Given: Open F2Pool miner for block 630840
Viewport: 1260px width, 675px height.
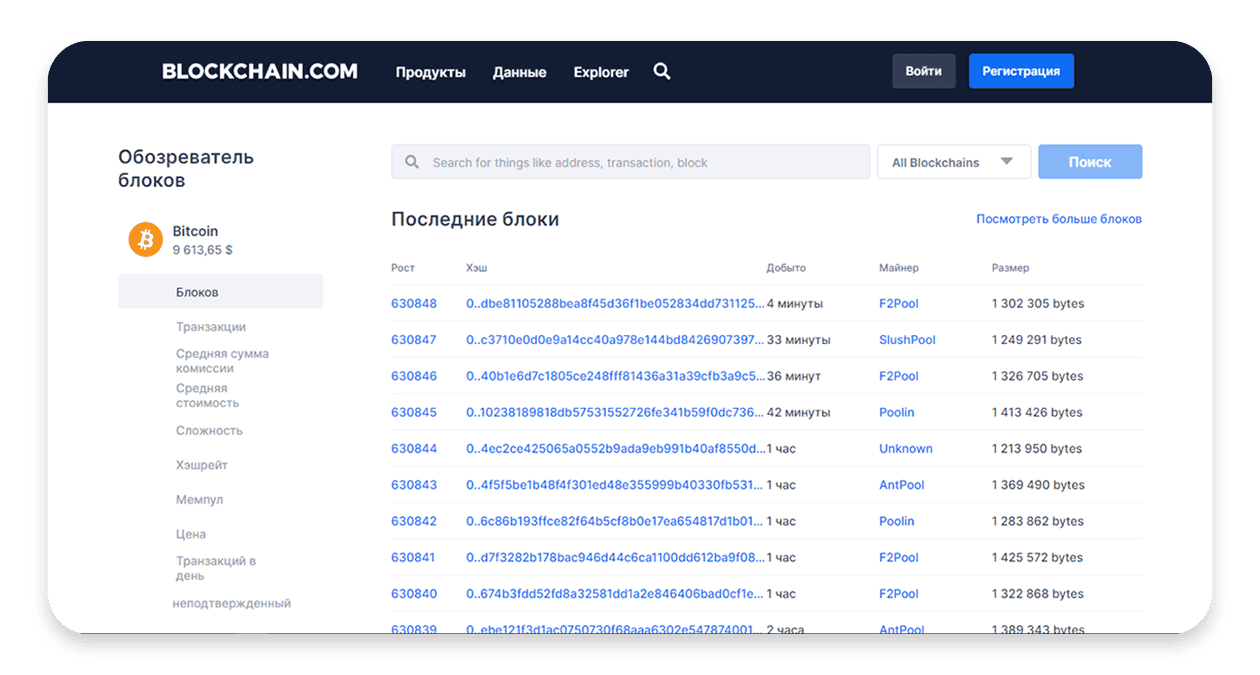Looking at the screenshot, I should (x=899, y=594).
